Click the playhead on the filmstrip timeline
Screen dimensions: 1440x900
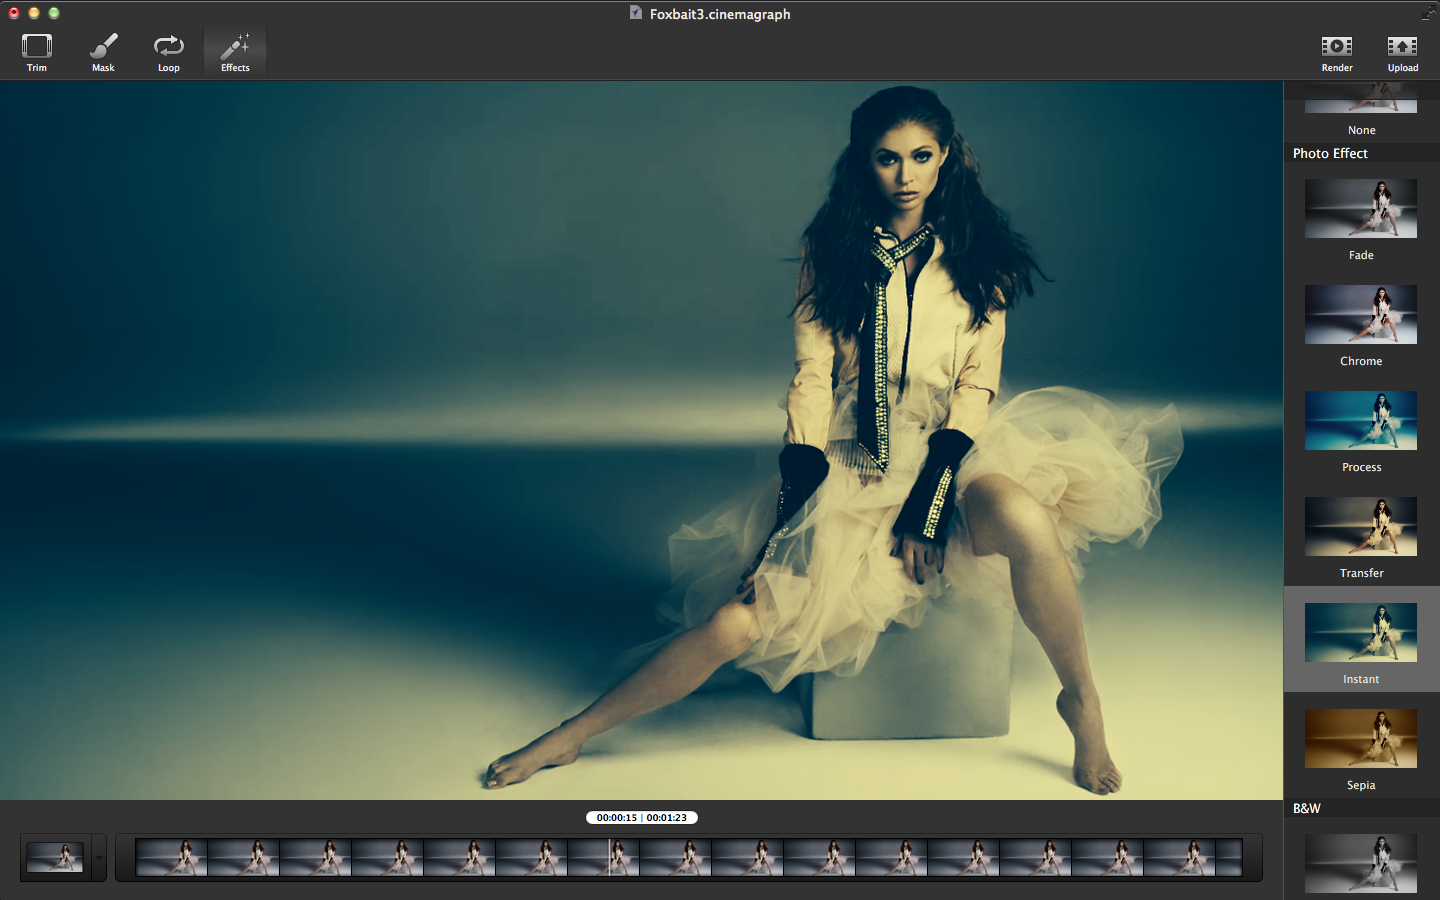pyautogui.click(x=610, y=858)
